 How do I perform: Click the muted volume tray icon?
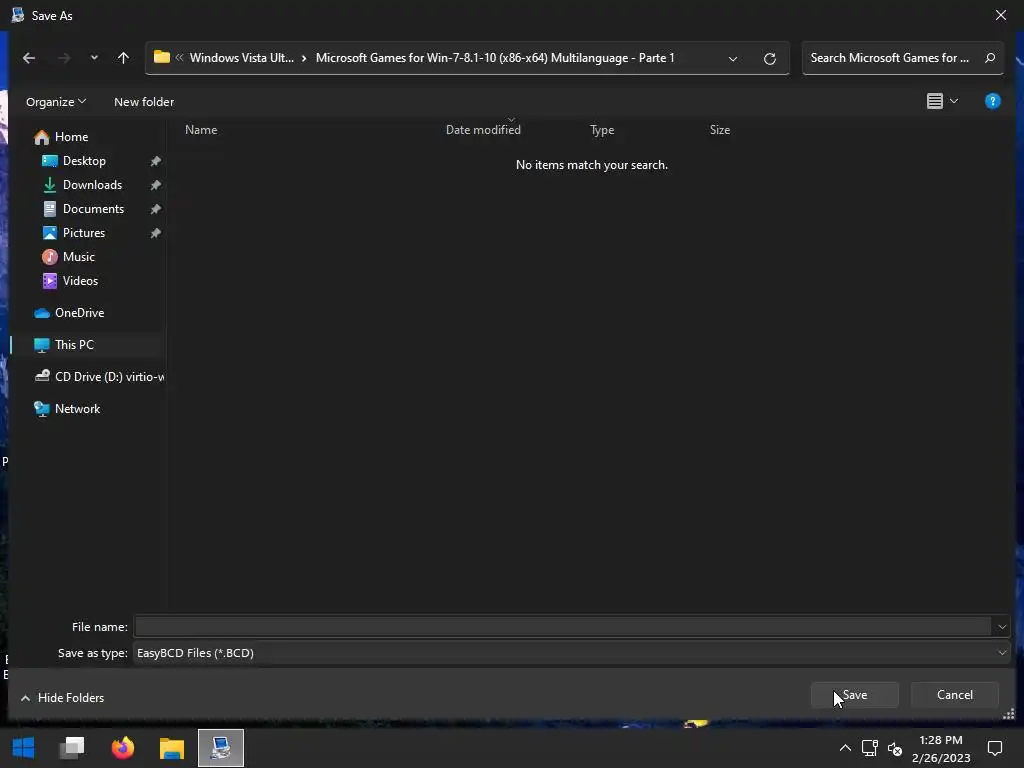(x=895, y=748)
